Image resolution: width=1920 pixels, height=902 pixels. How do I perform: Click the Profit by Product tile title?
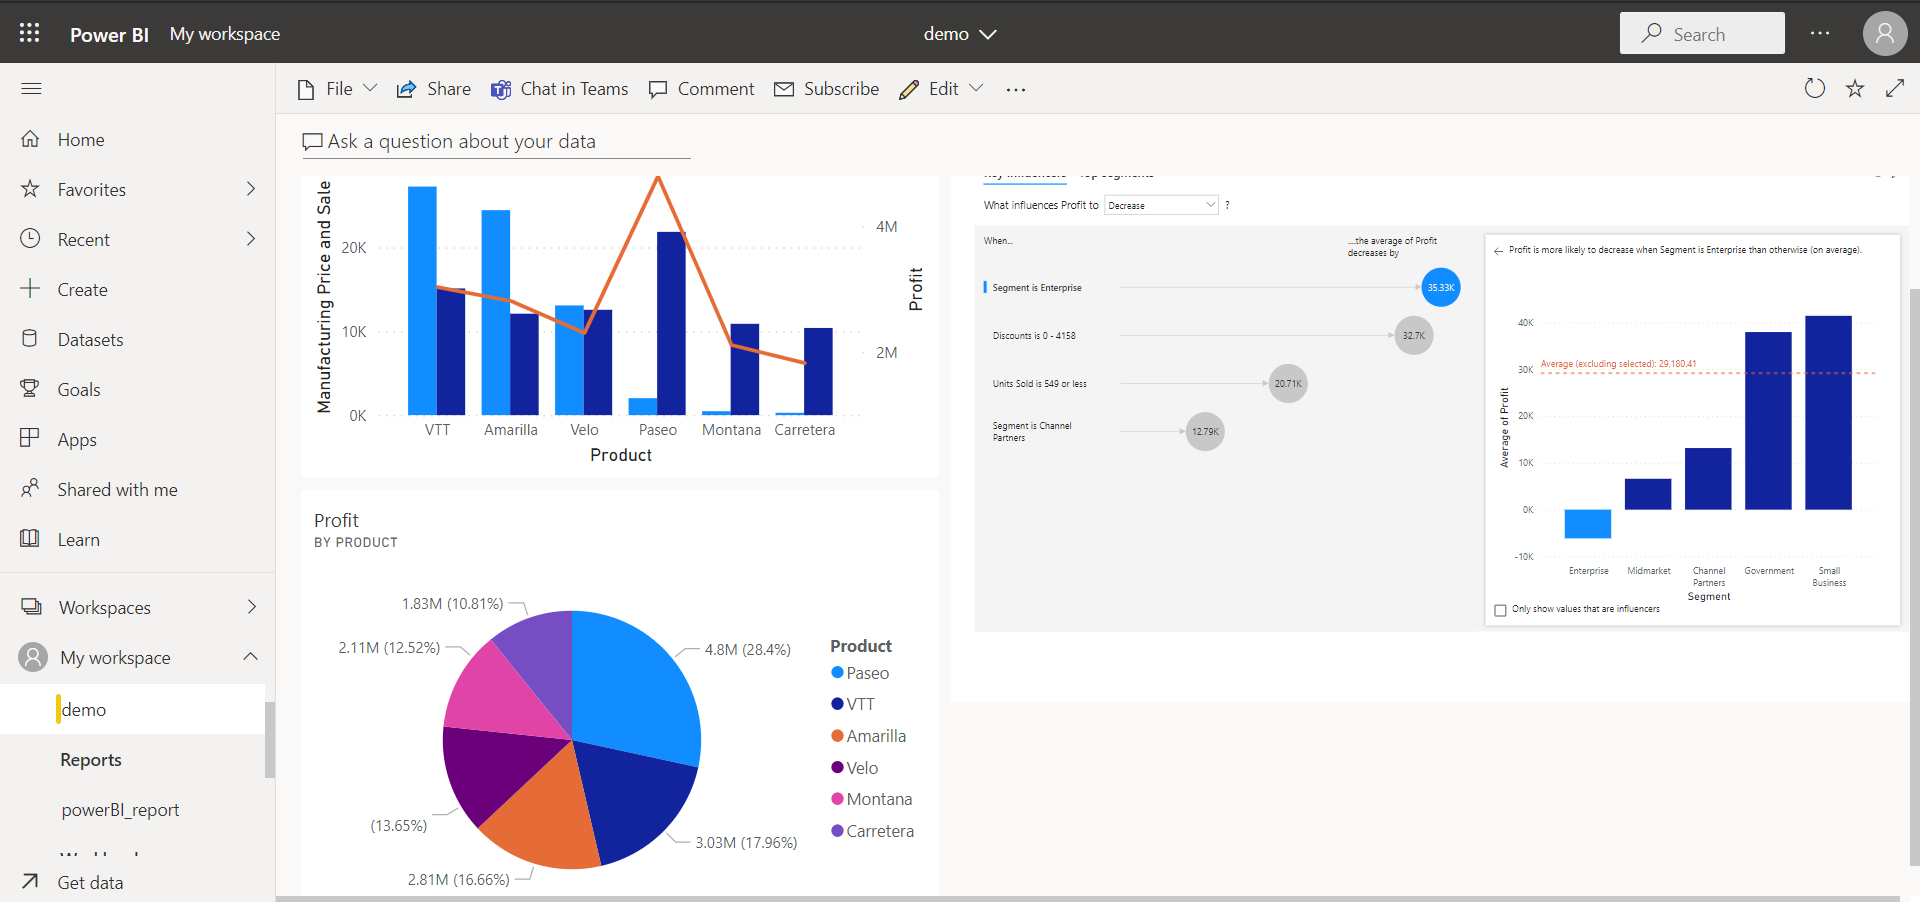pyautogui.click(x=336, y=520)
